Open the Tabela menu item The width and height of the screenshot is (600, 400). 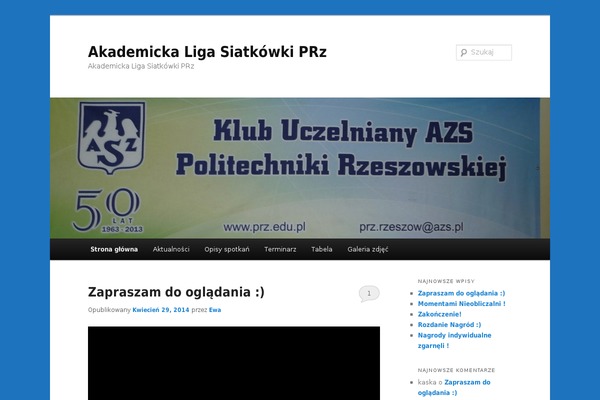[322, 249]
